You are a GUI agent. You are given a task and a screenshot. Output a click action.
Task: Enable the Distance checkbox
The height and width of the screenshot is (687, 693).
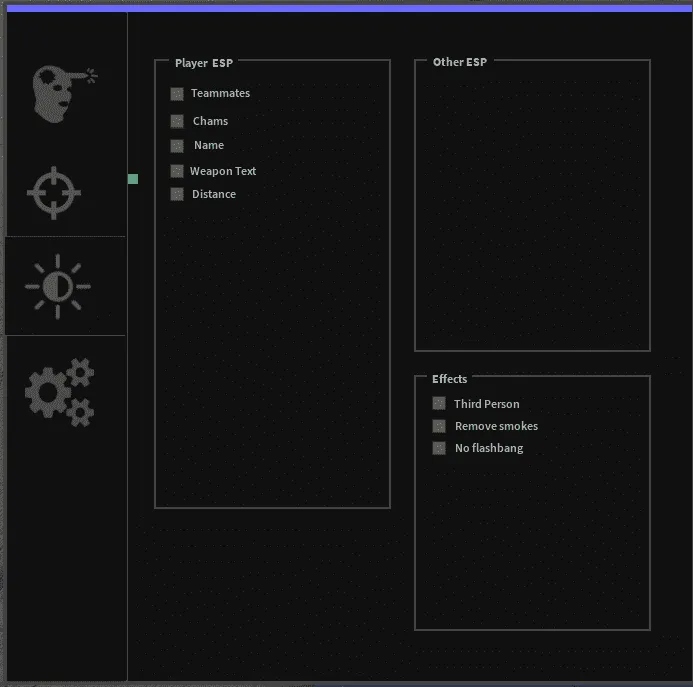click(x=177, y=194)
